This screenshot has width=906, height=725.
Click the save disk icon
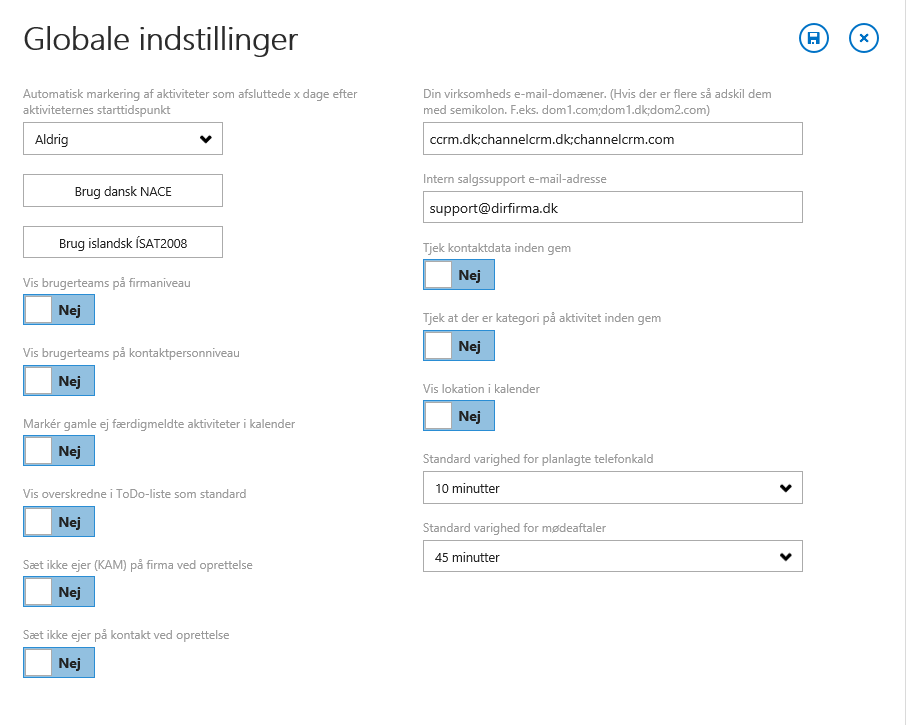(x=814, y=38)
